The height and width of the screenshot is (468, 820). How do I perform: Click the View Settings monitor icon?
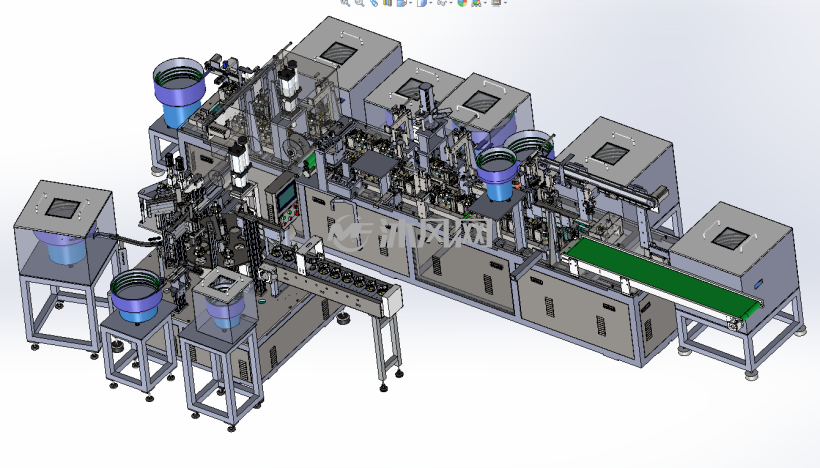coord(496,2)
